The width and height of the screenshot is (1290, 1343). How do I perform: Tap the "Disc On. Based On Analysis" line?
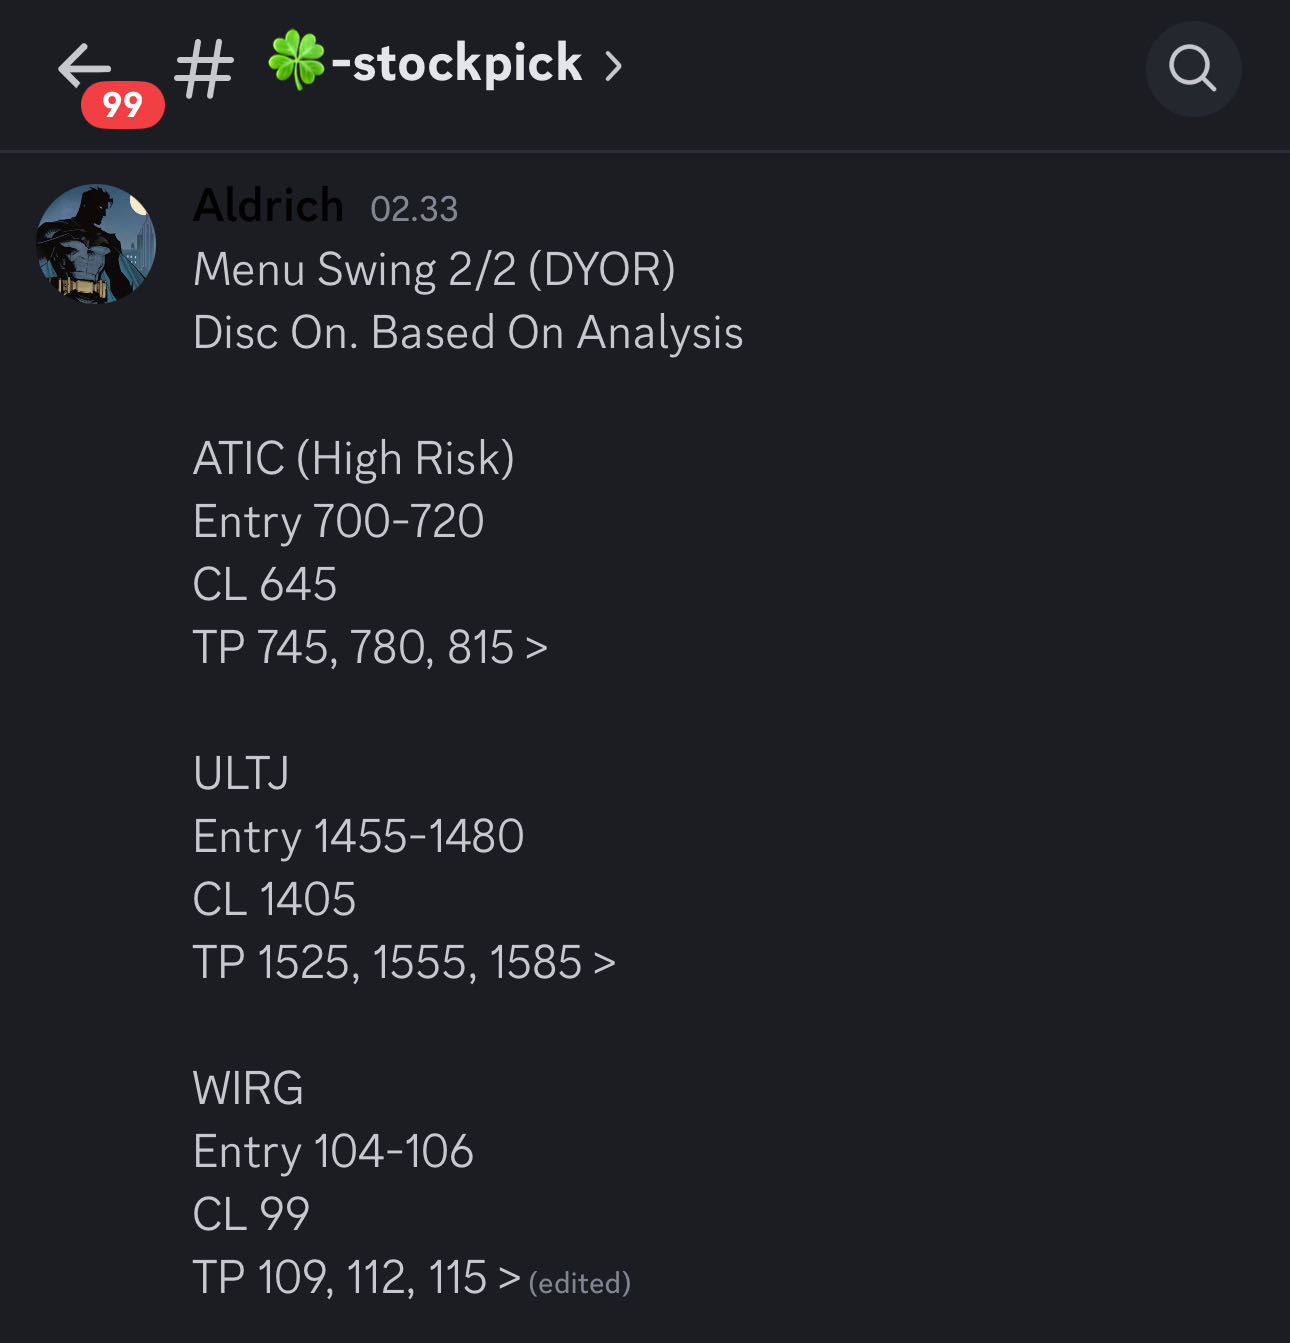coord(468,333)
